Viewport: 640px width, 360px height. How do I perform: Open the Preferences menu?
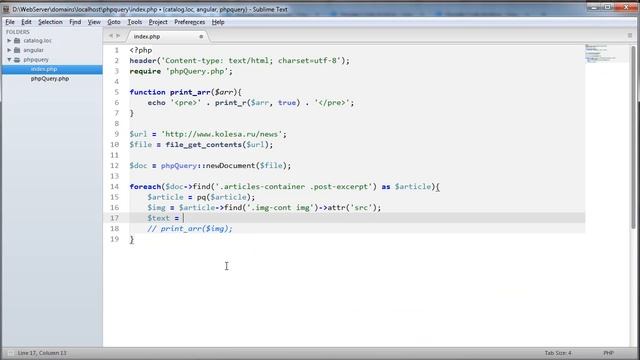(189, 22)
